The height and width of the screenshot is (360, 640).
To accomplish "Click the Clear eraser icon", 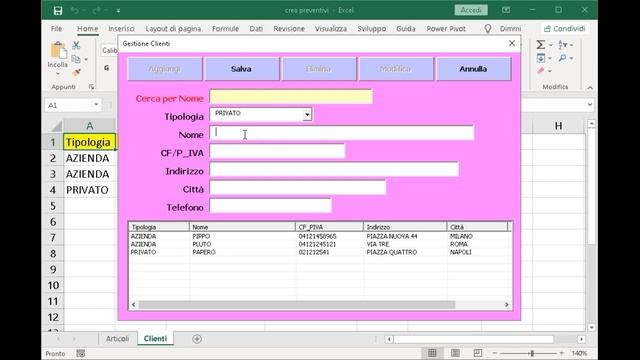I will tap(541, 71).
